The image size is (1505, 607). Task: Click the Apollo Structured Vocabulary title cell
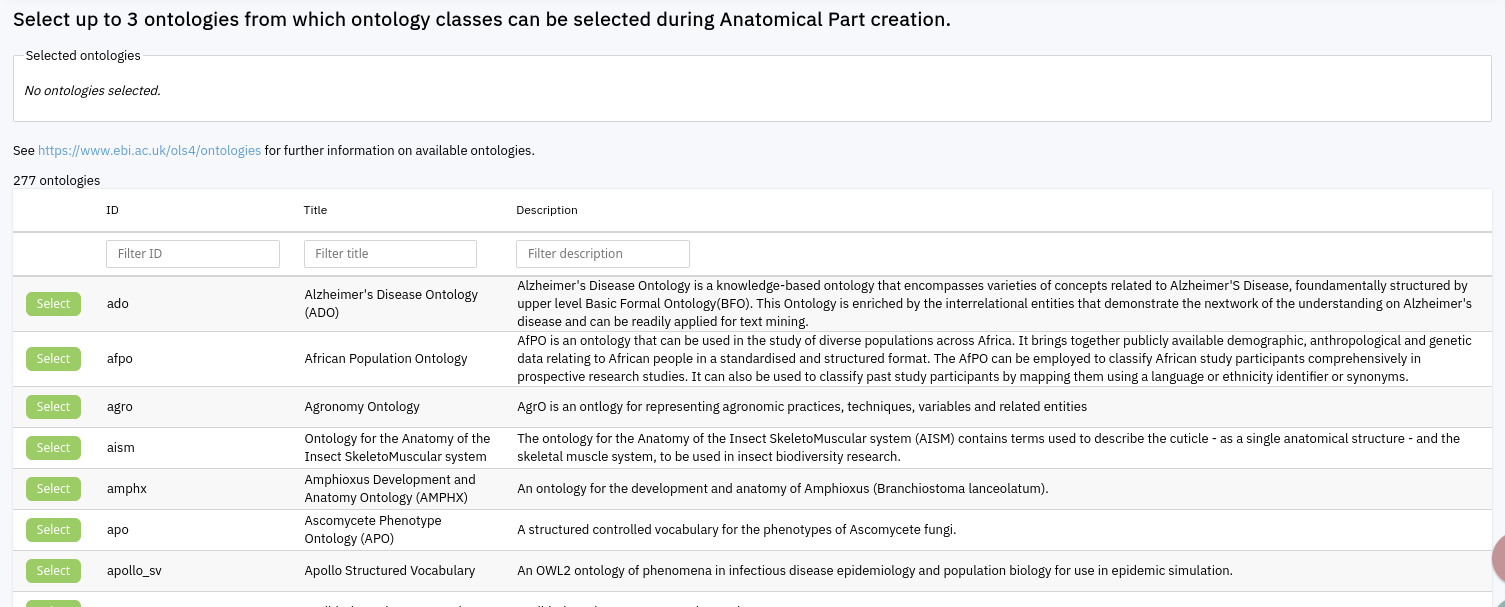coord(389,571)
